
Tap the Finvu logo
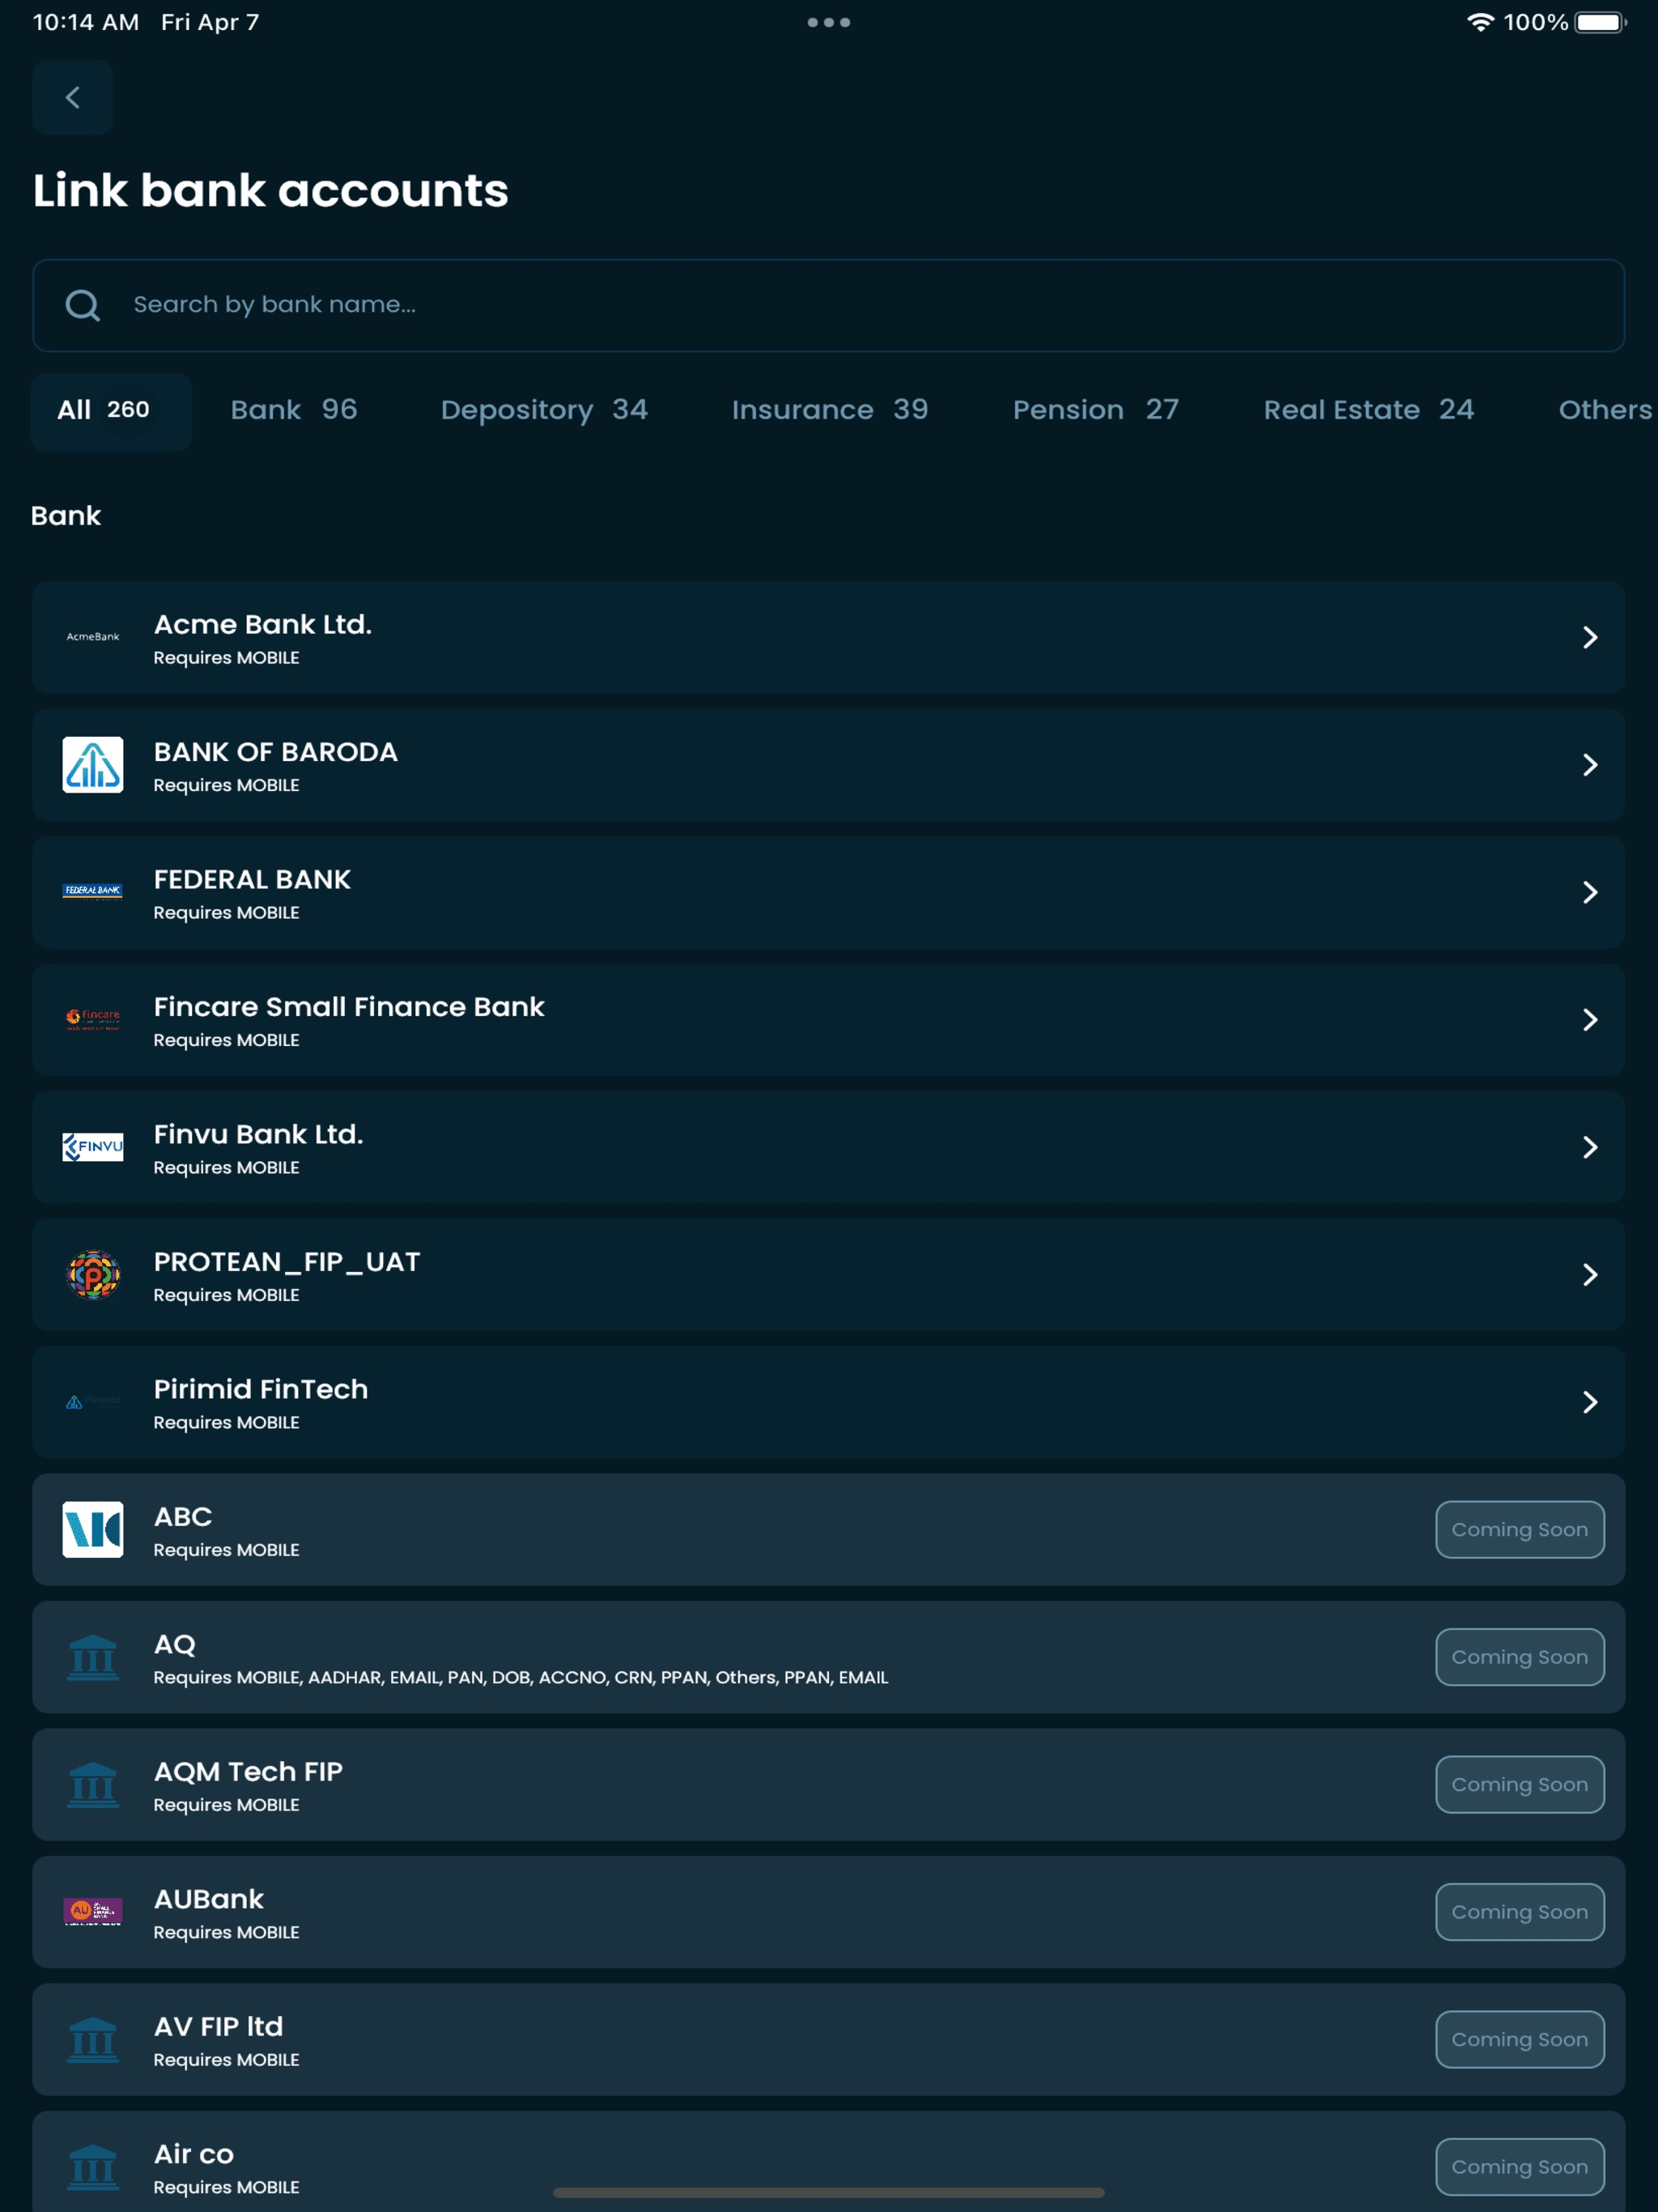click(93, 1147)
